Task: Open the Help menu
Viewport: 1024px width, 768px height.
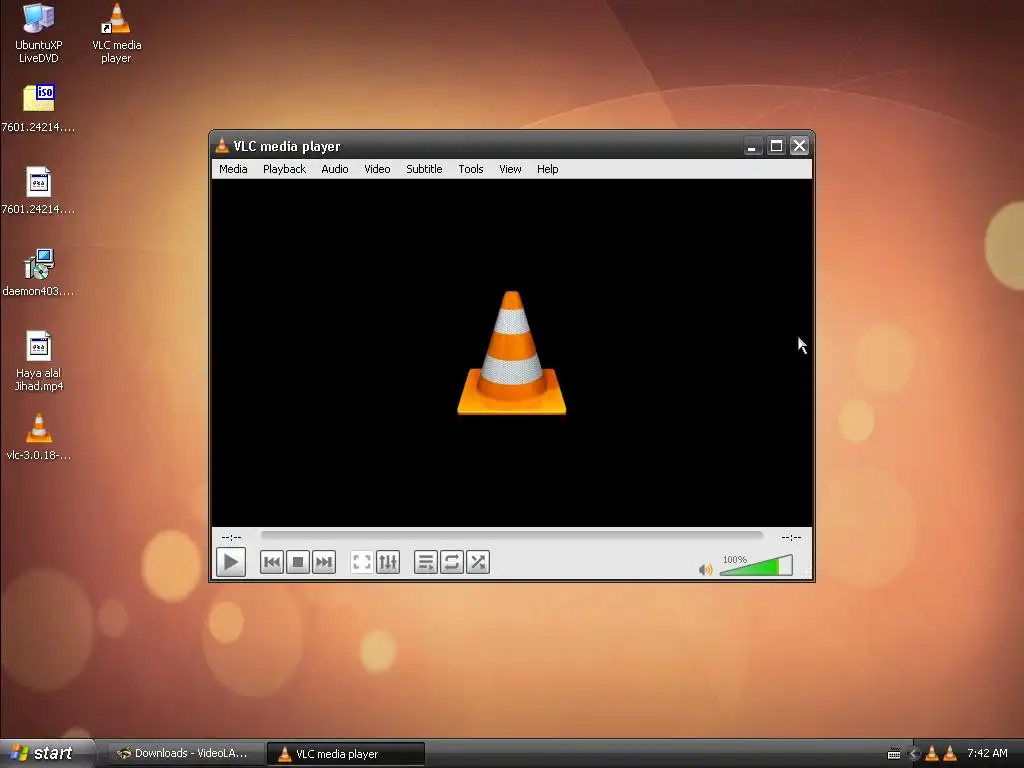Action: (547, 169)
